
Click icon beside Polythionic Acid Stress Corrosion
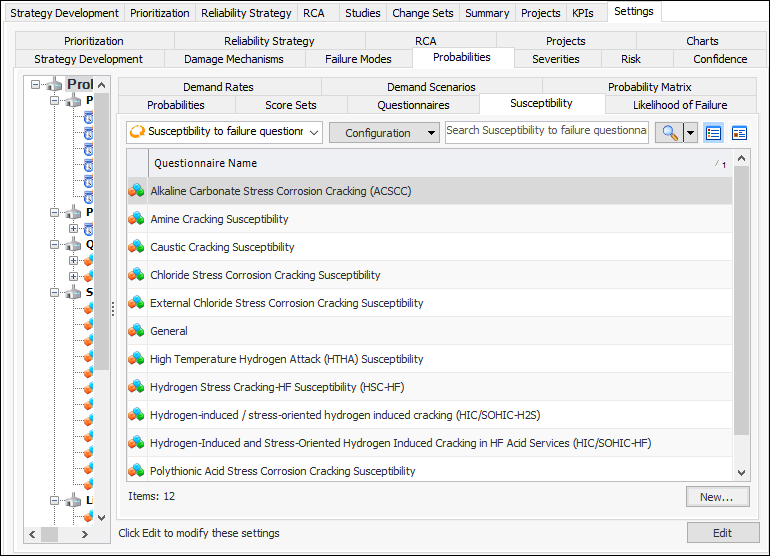(137, 471)
